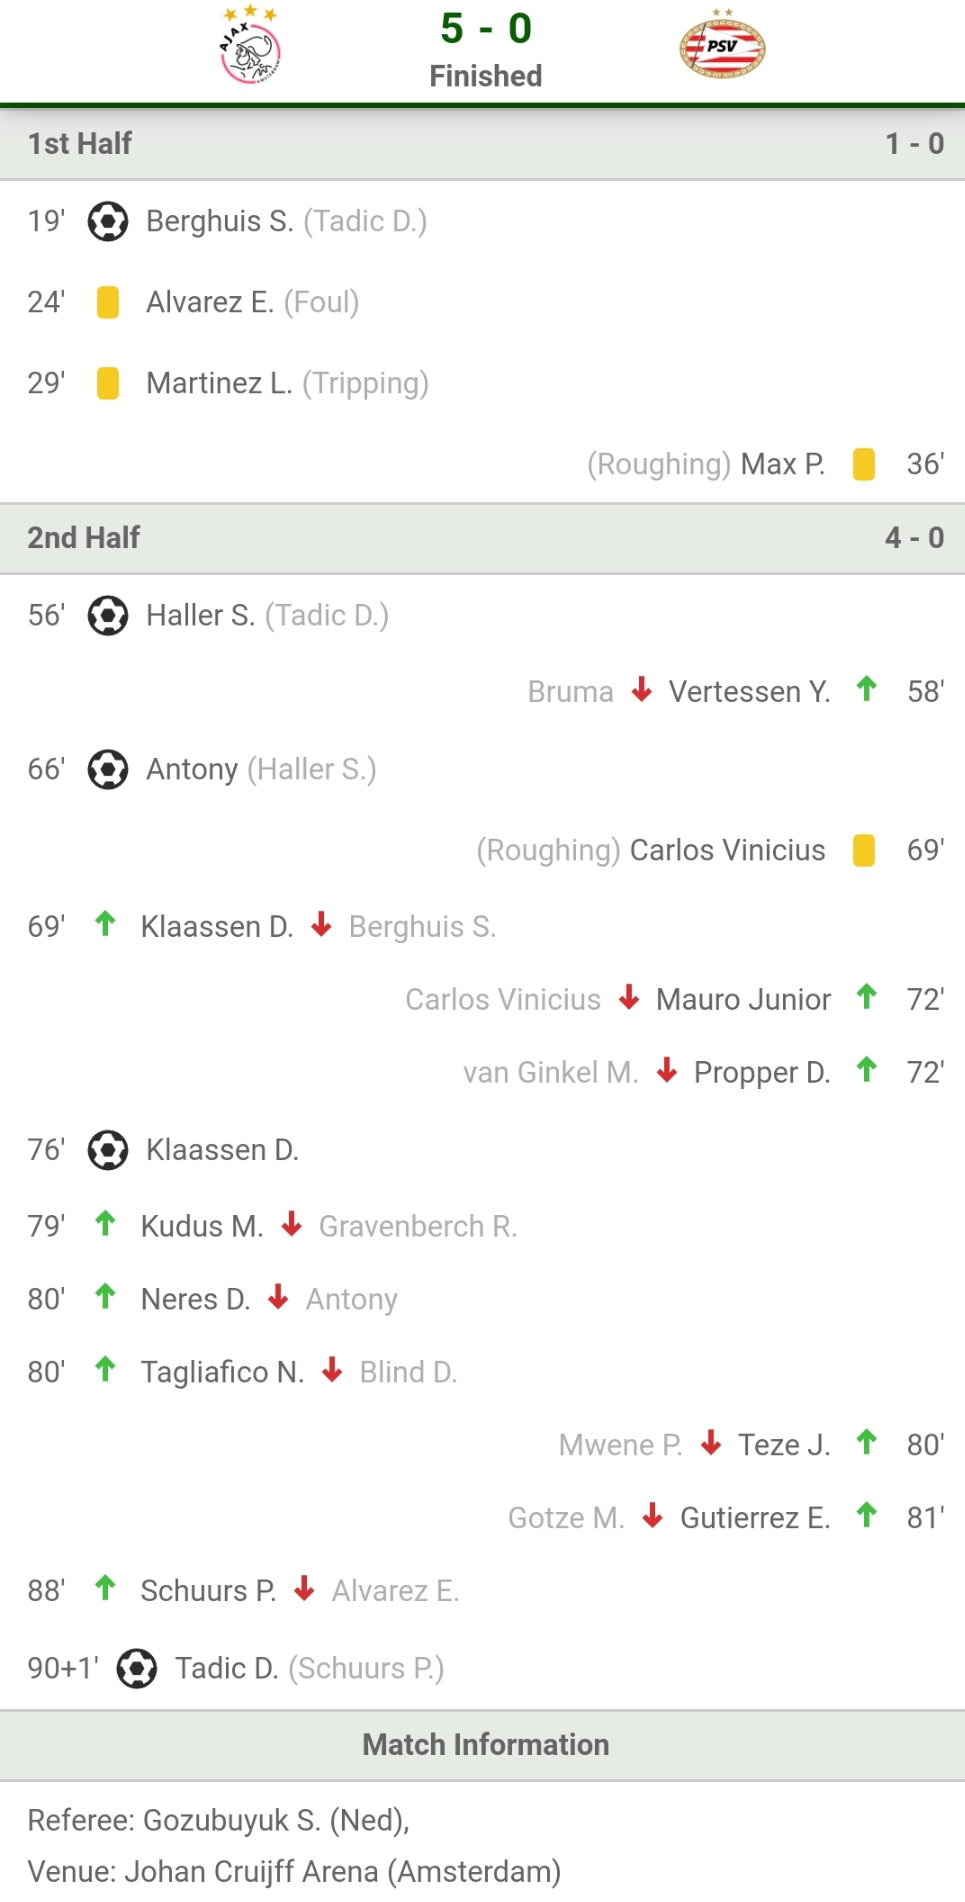Click the goal icon for Haller S. at 56'
The image size is (965, 1902).
click(x=108, y=615)
